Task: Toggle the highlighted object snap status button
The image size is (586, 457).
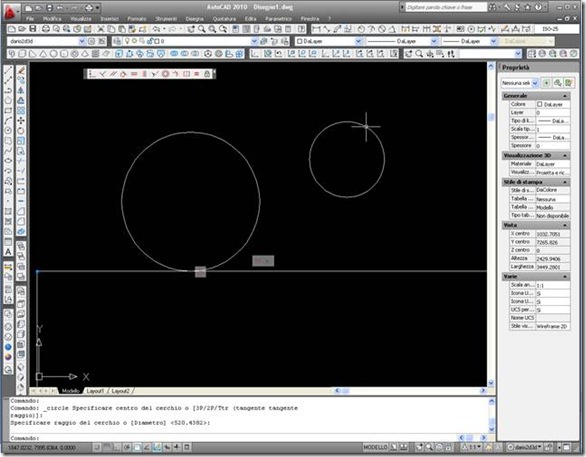Action: [157, 447]
